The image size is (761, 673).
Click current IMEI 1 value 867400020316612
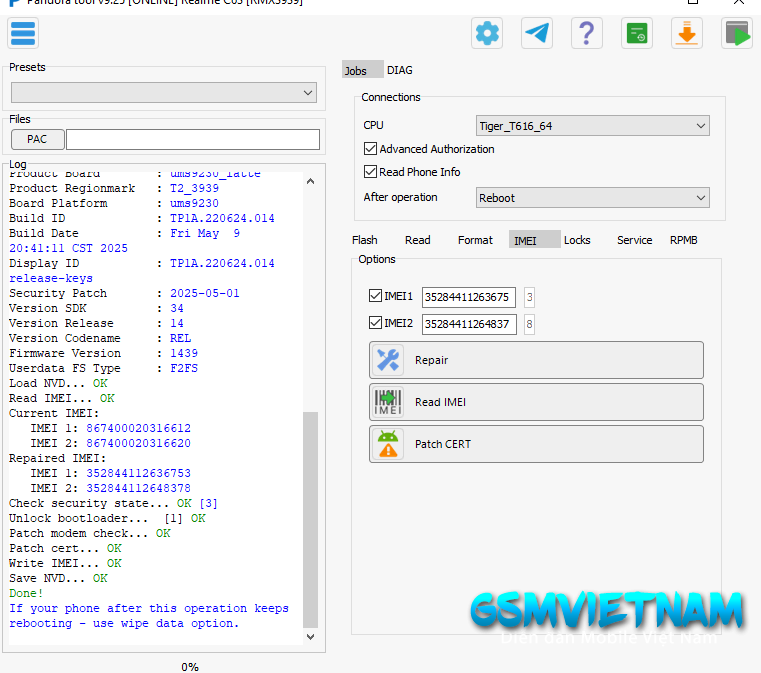(138, 428)
